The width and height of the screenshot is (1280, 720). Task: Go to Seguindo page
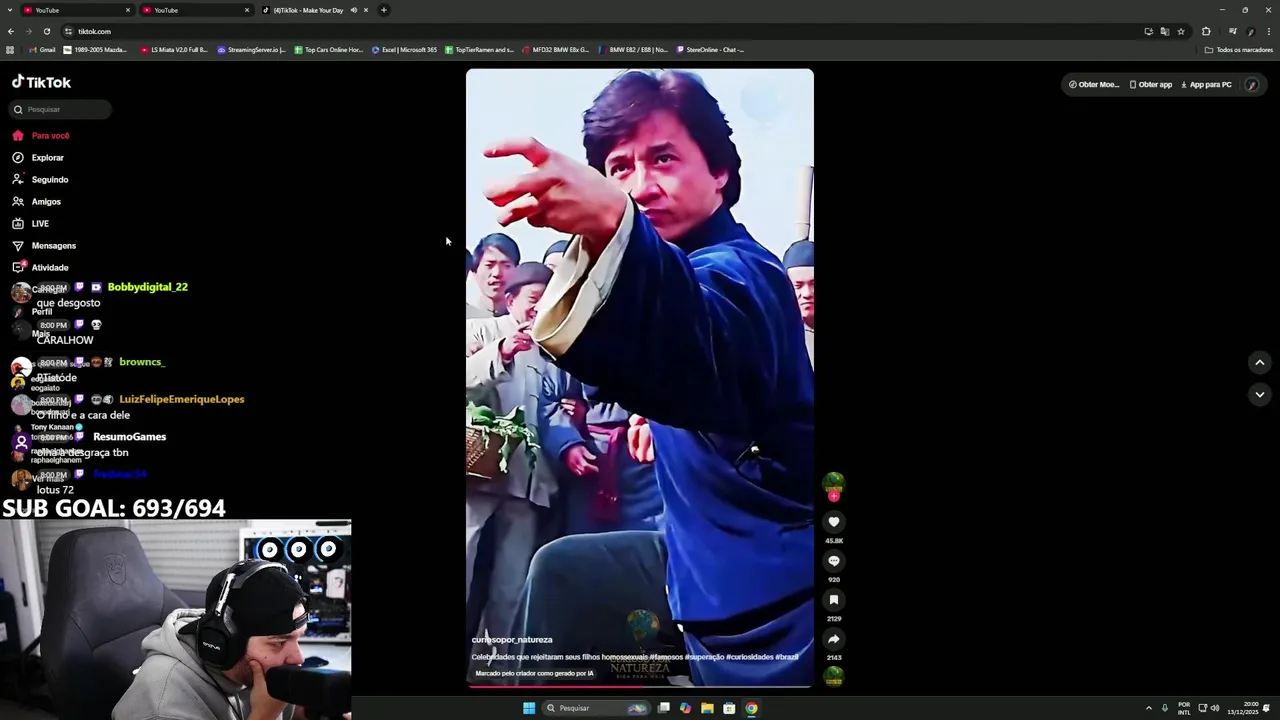(40, 180)
